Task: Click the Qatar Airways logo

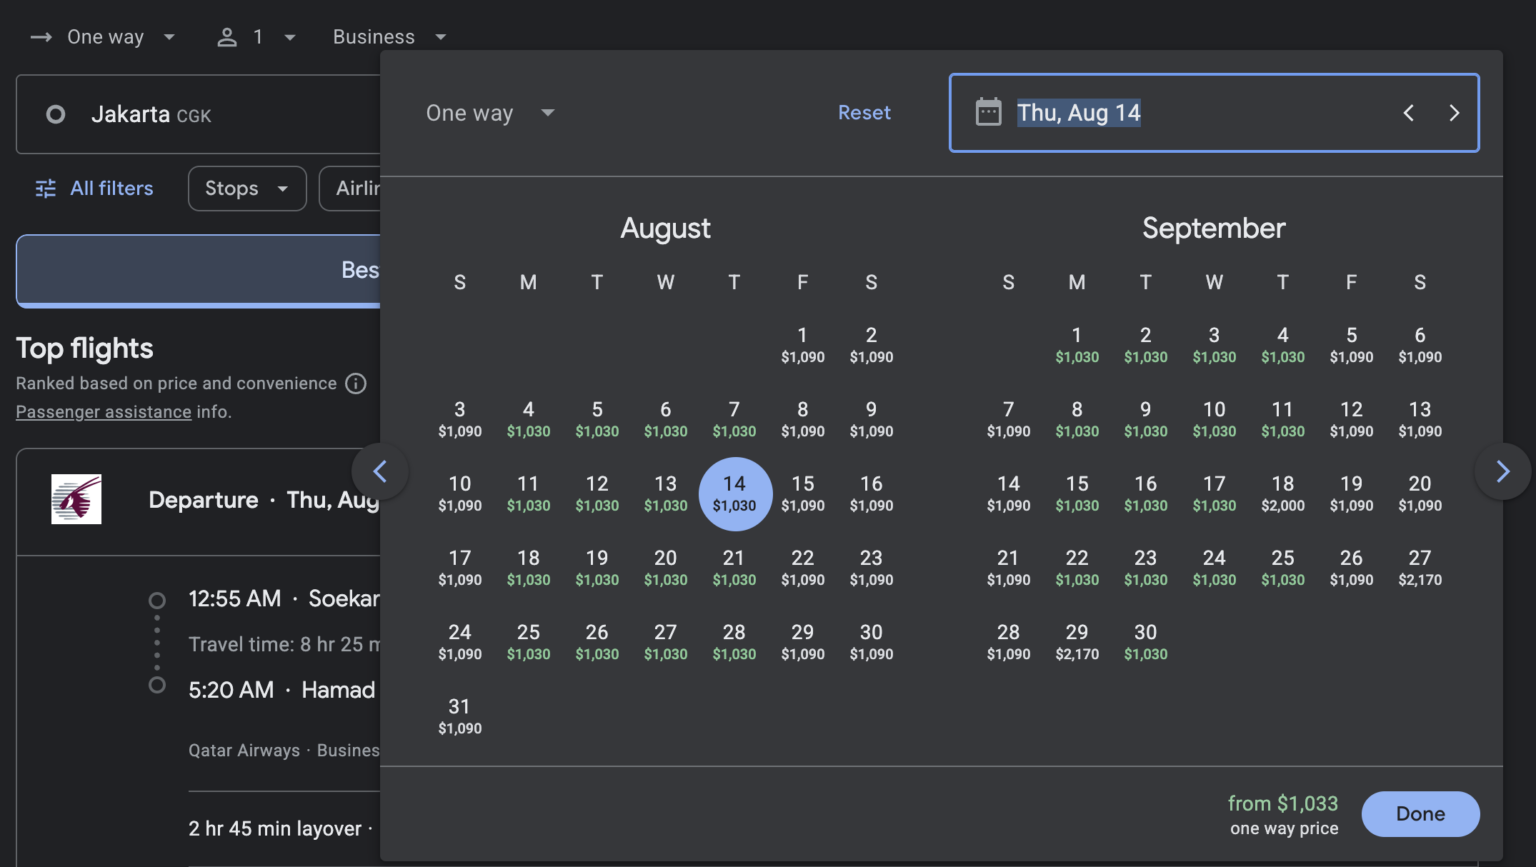Action: tap(77, 499)
